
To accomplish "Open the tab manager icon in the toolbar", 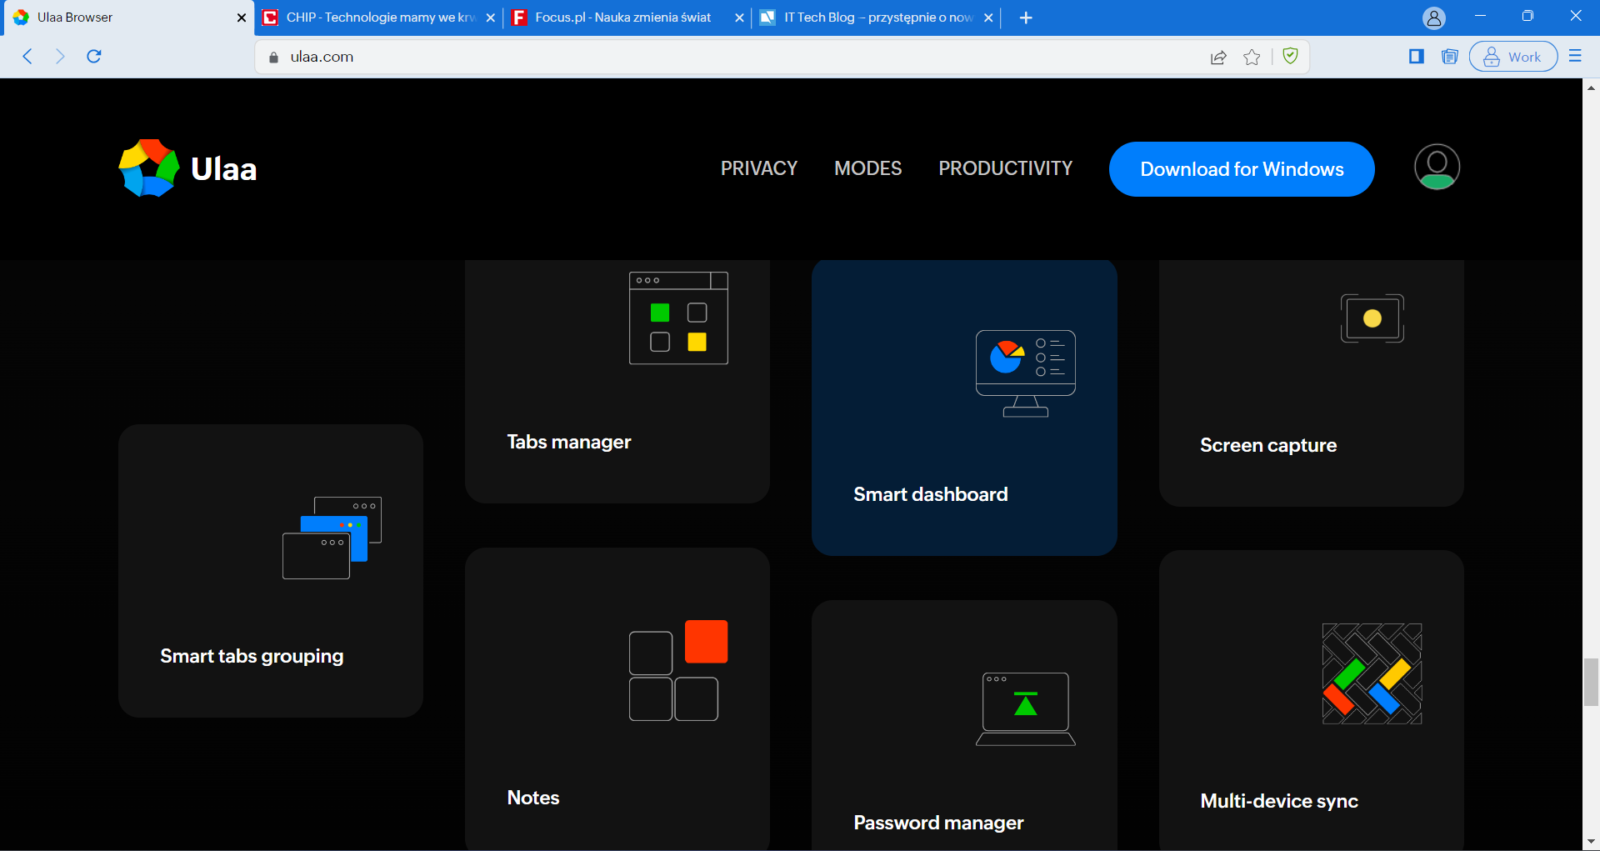I will tap(1449, 56).
